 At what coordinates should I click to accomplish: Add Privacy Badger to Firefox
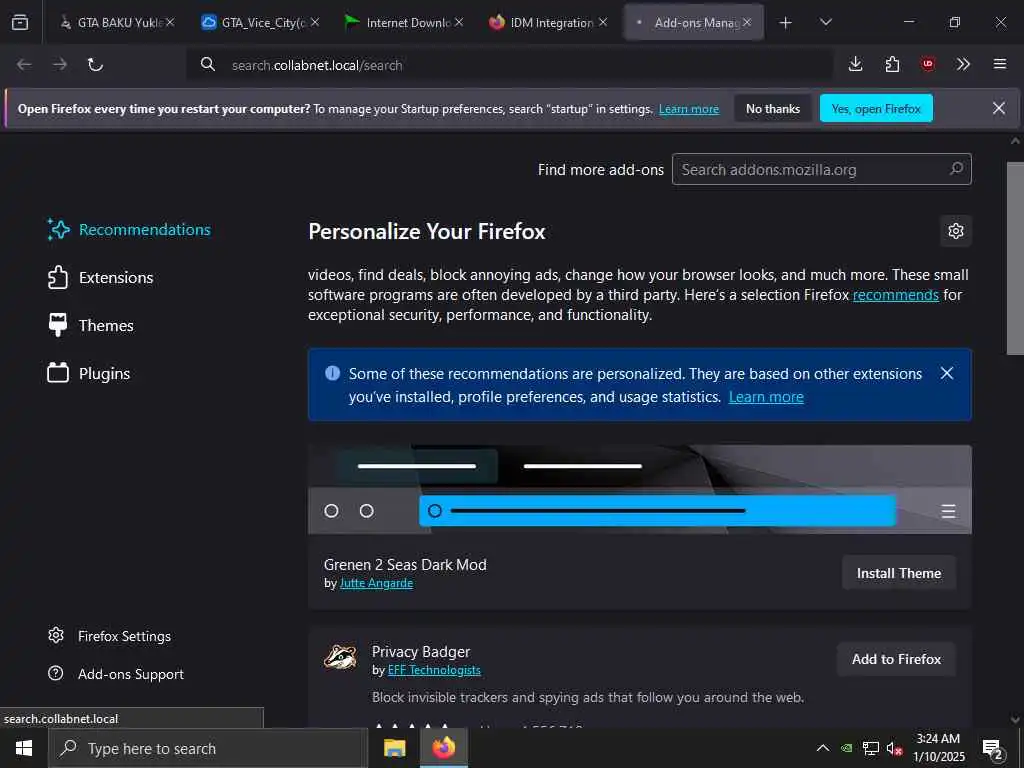click(896, 659)
